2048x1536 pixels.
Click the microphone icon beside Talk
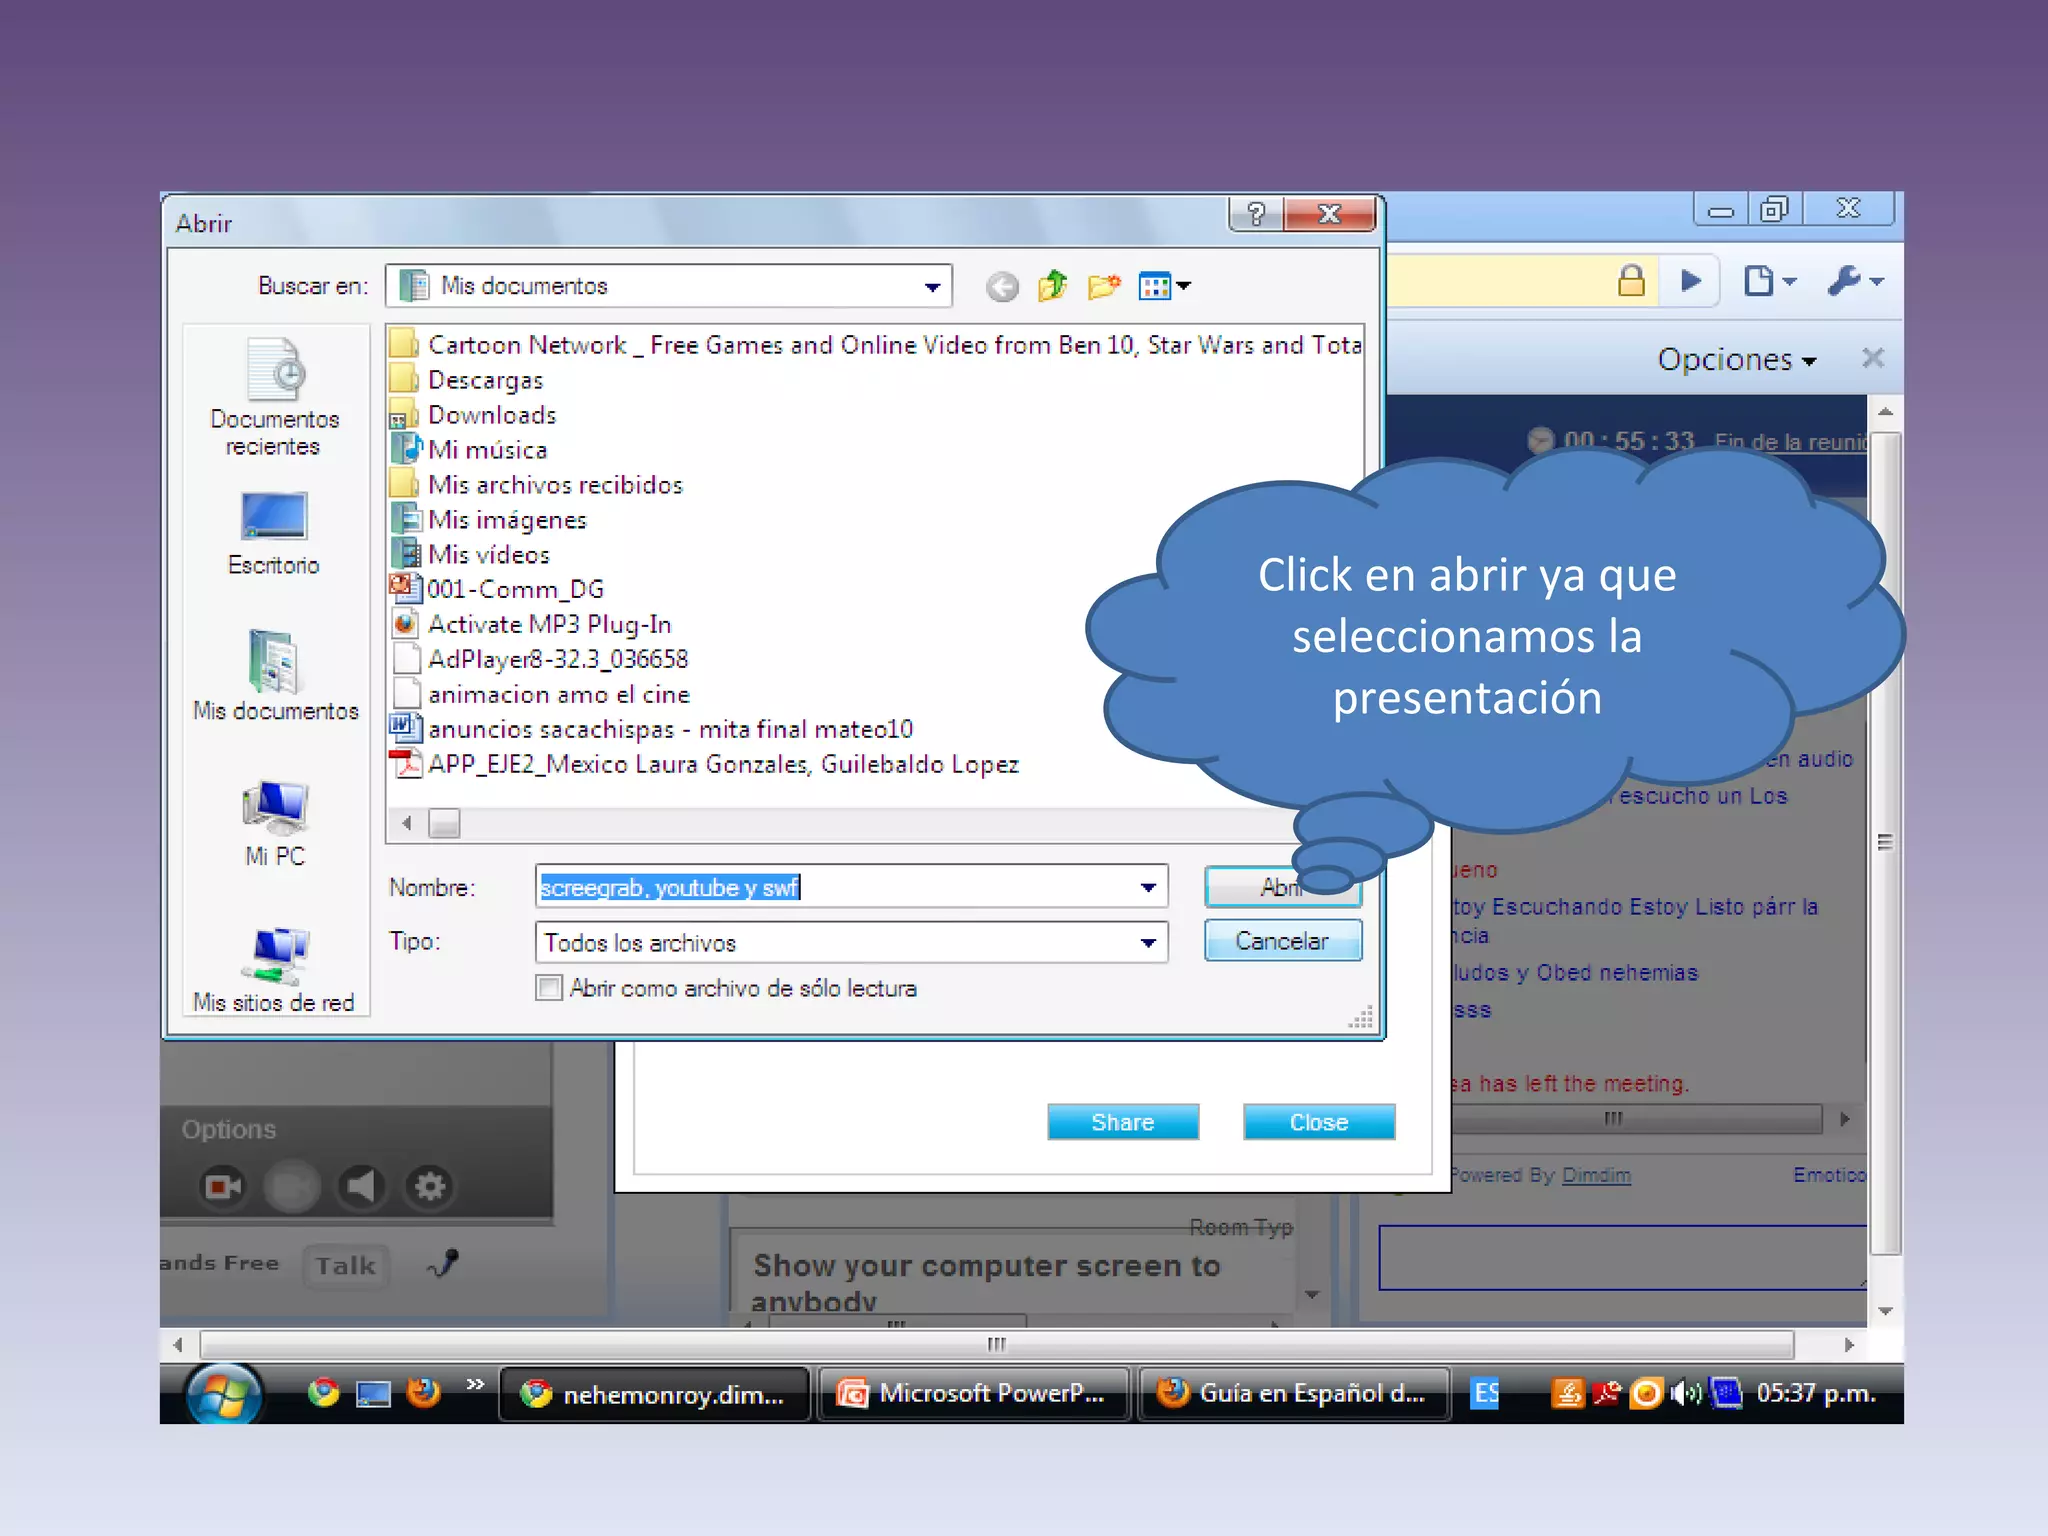tap(443, 1263)
